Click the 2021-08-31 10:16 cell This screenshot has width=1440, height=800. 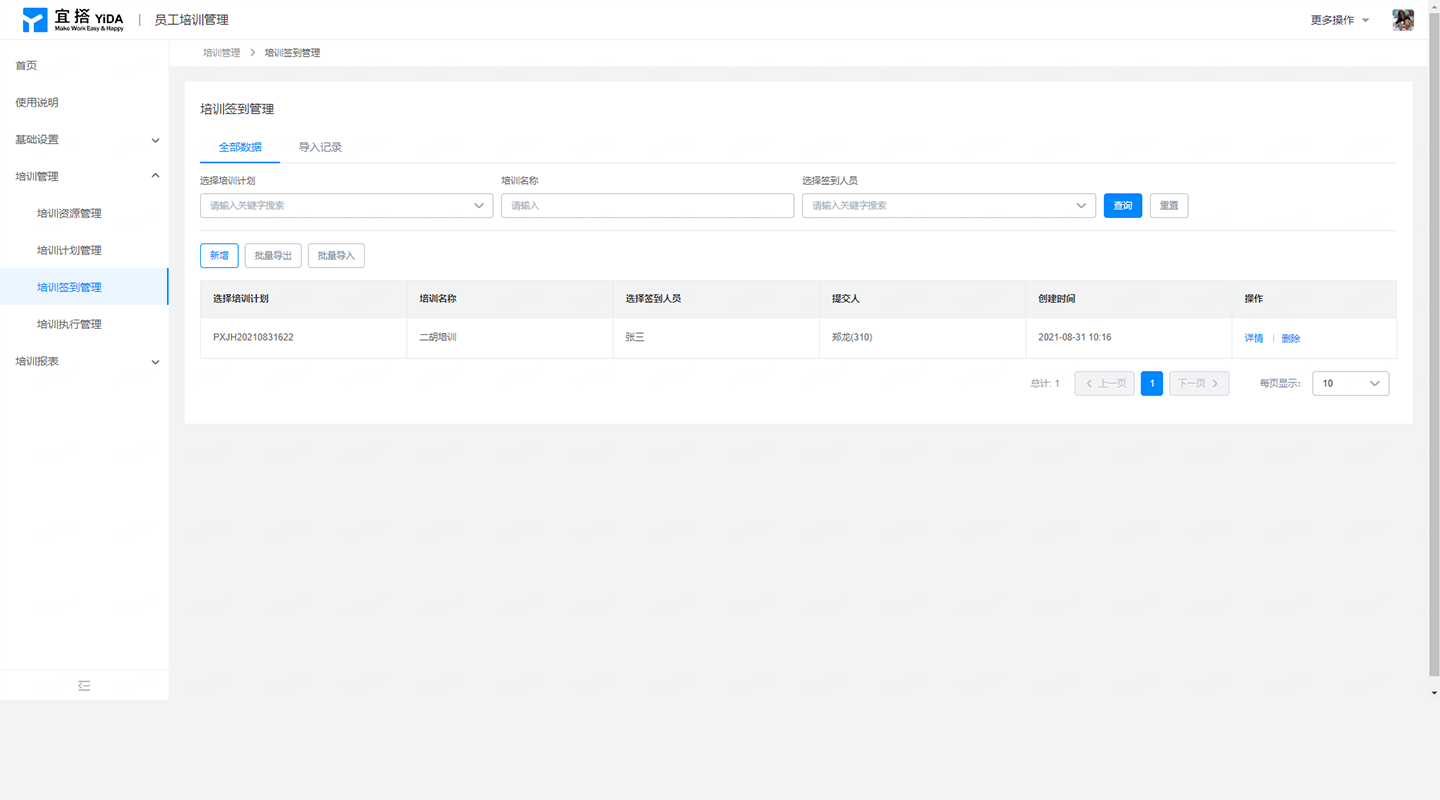tap(1128, 338)
